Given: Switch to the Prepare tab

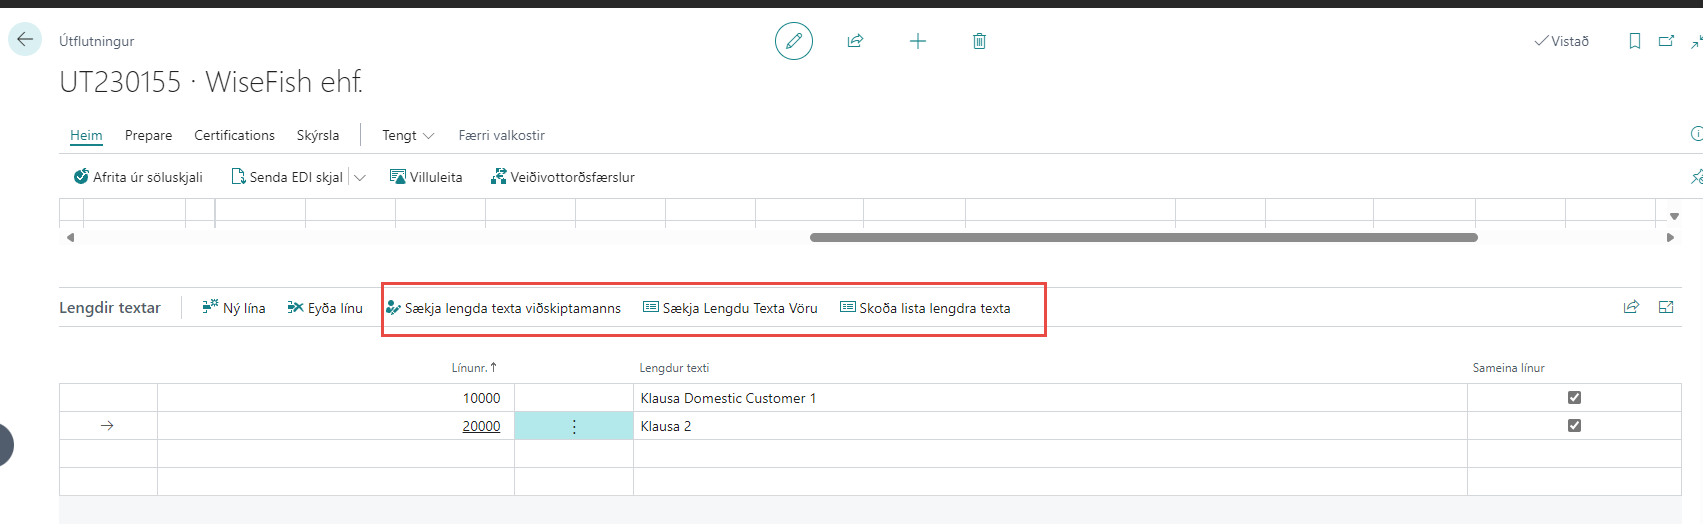Looking at the screenshot, I should 148,136.
